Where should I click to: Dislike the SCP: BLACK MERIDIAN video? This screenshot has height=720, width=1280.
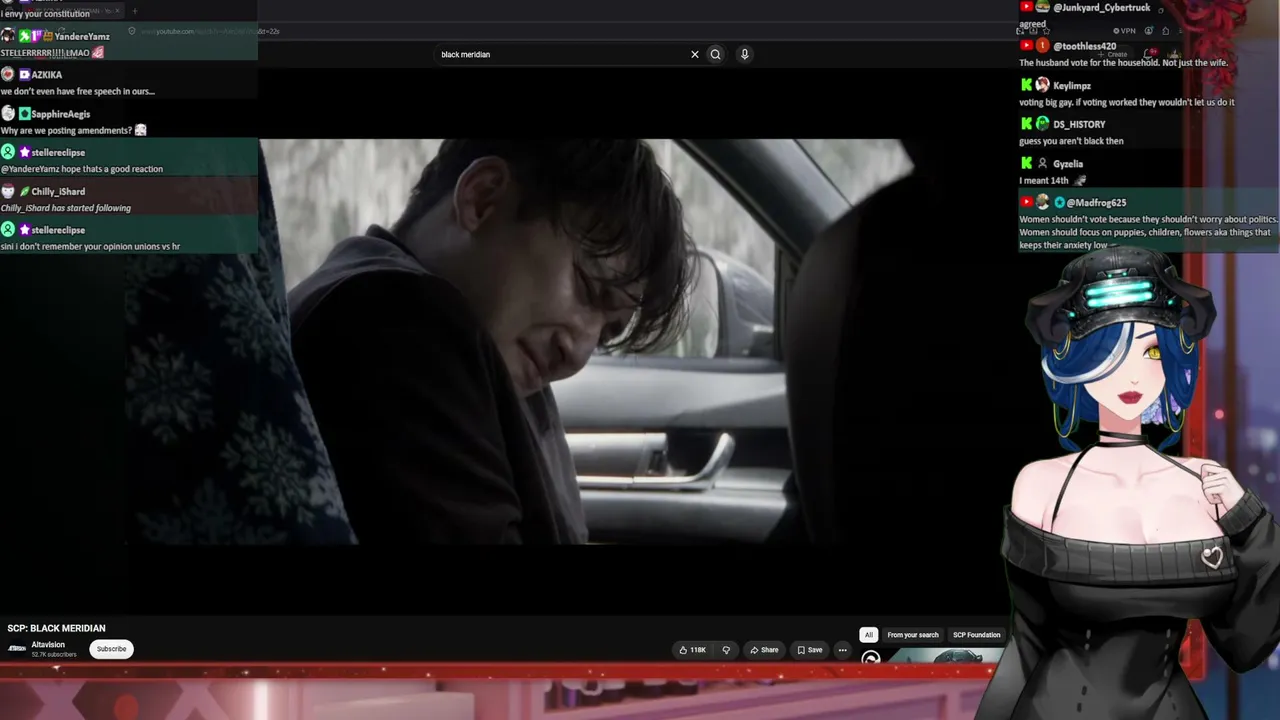coord(726,650)
